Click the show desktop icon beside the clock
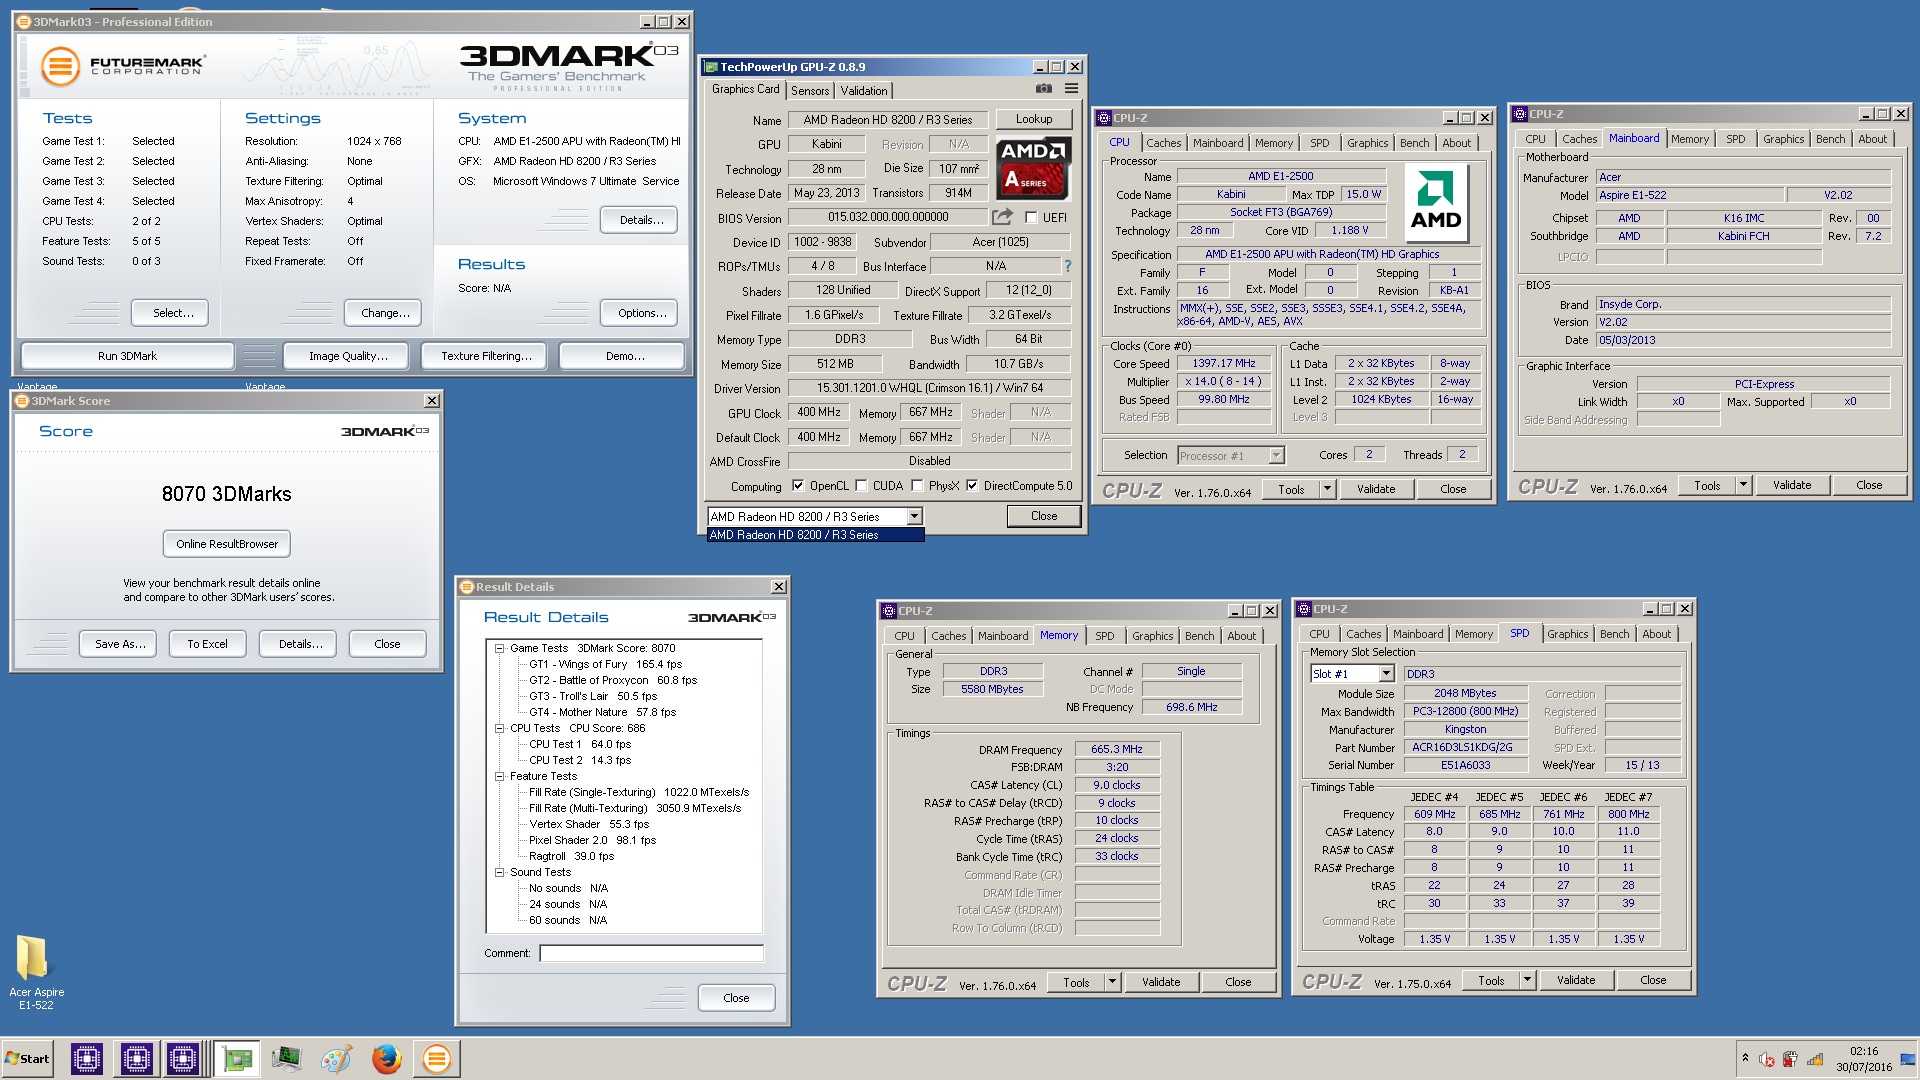 coord(1908,1059)
